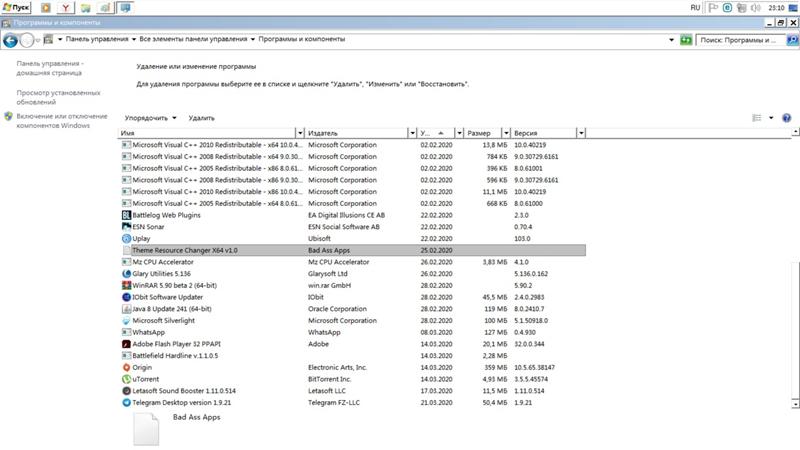Click the language indicator RU in tray
Image resolution: width=800 pixels, height=450 pixels.
[695, 8]
